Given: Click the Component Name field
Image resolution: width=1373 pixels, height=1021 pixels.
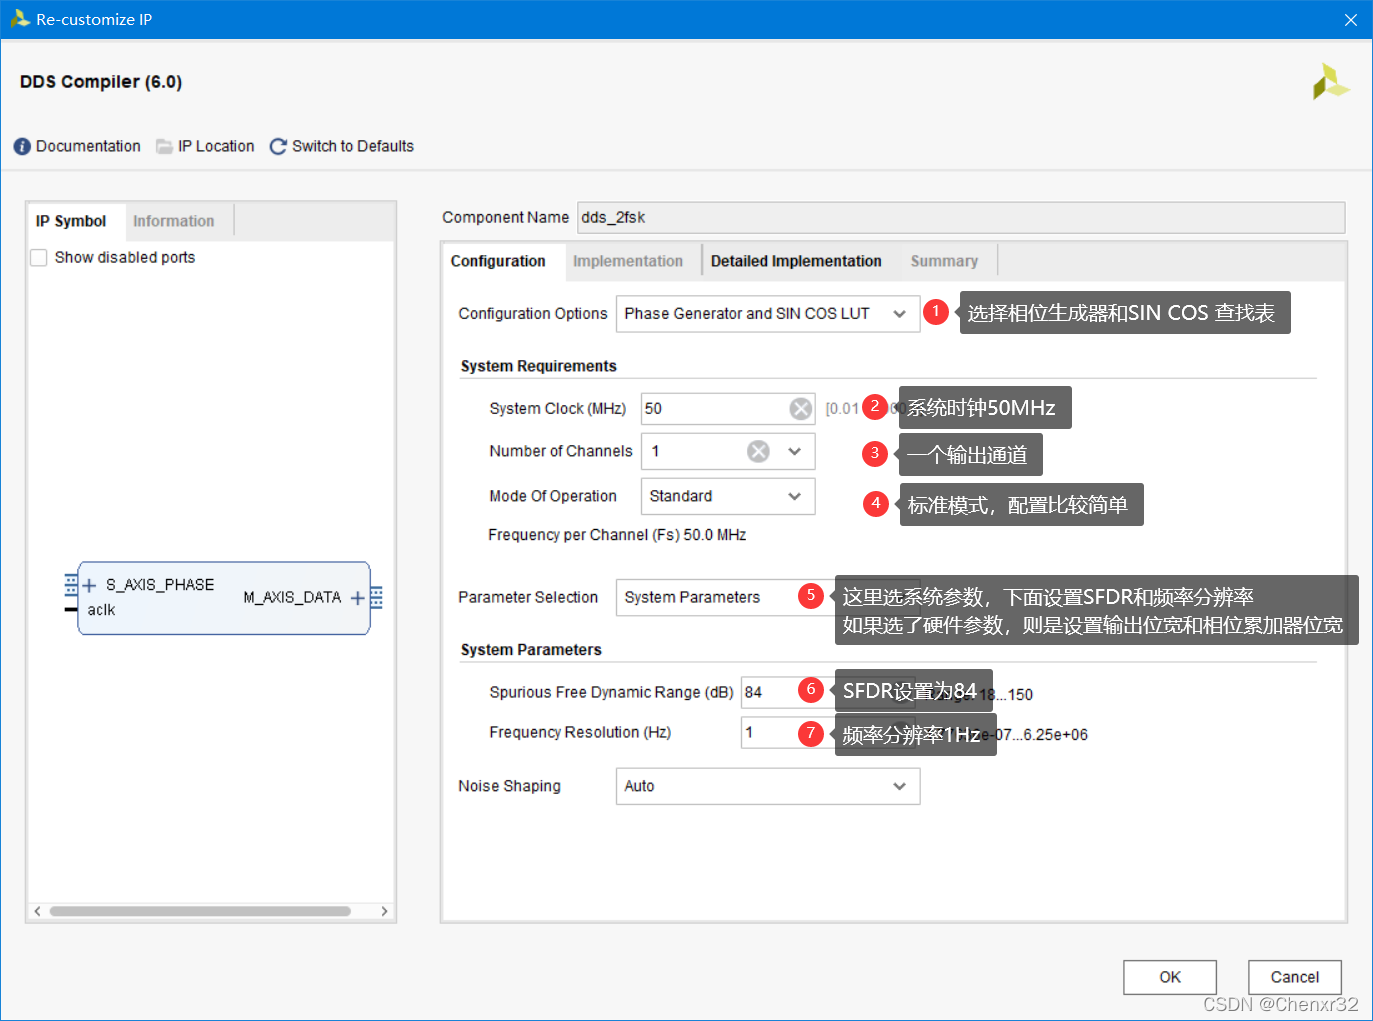Looking at the screenshot, I should pos(961,218).
